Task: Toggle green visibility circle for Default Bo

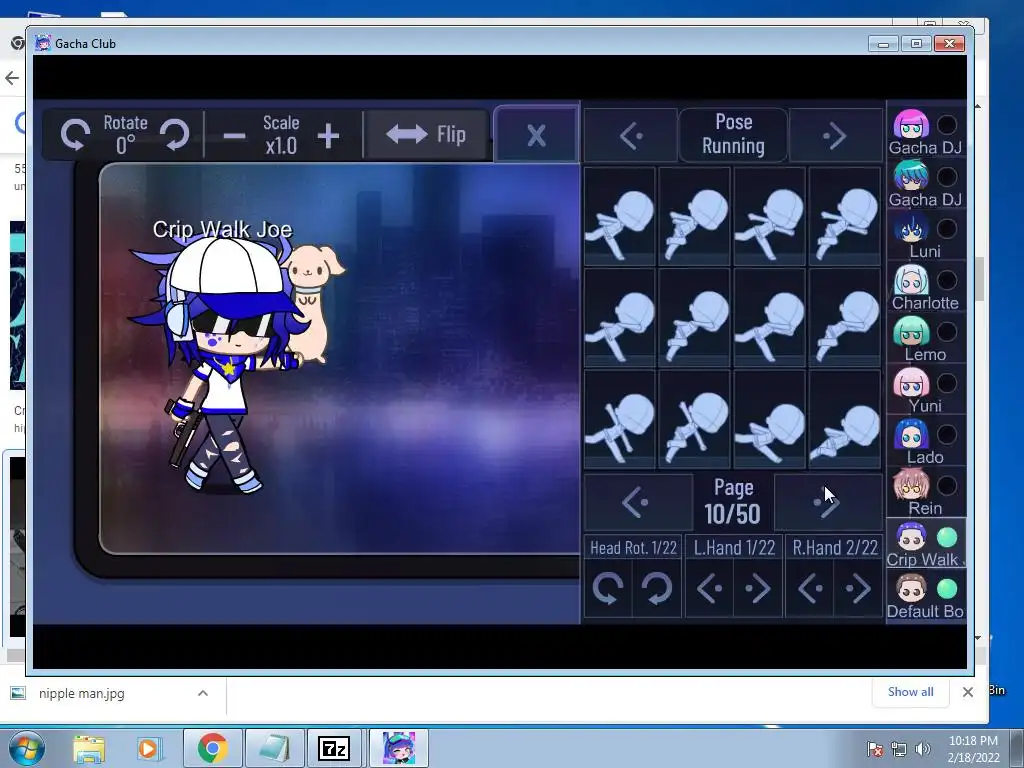Action: coord(947,589)
